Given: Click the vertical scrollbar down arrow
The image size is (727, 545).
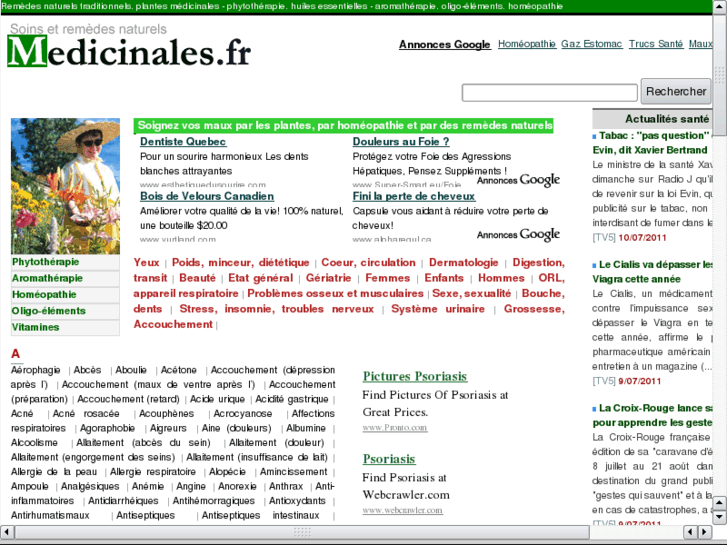Looking at the screenshot, I should [719, 516].
